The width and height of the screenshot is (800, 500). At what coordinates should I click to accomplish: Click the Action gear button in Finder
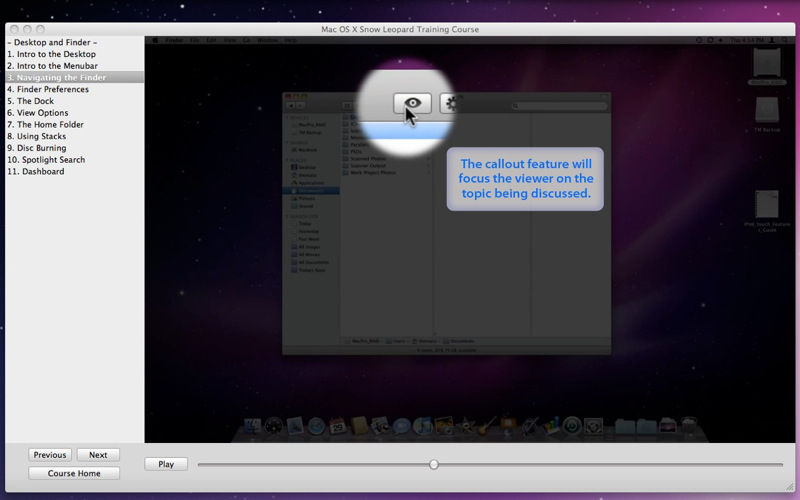point(449,104)
